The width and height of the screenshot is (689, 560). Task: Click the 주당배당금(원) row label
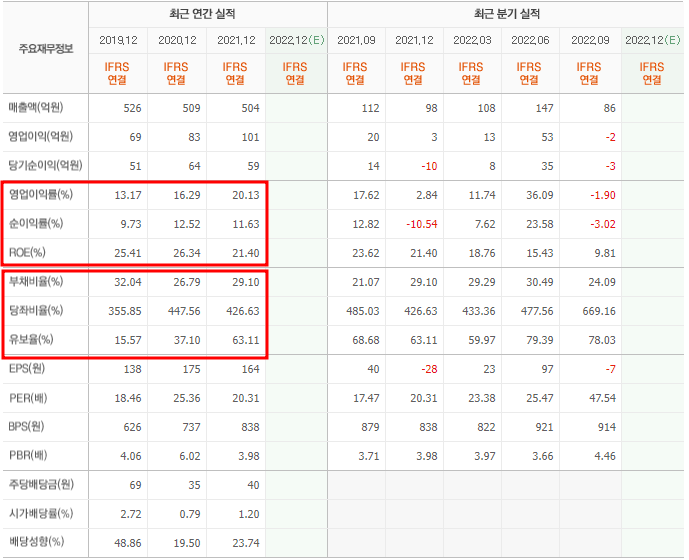41,485
